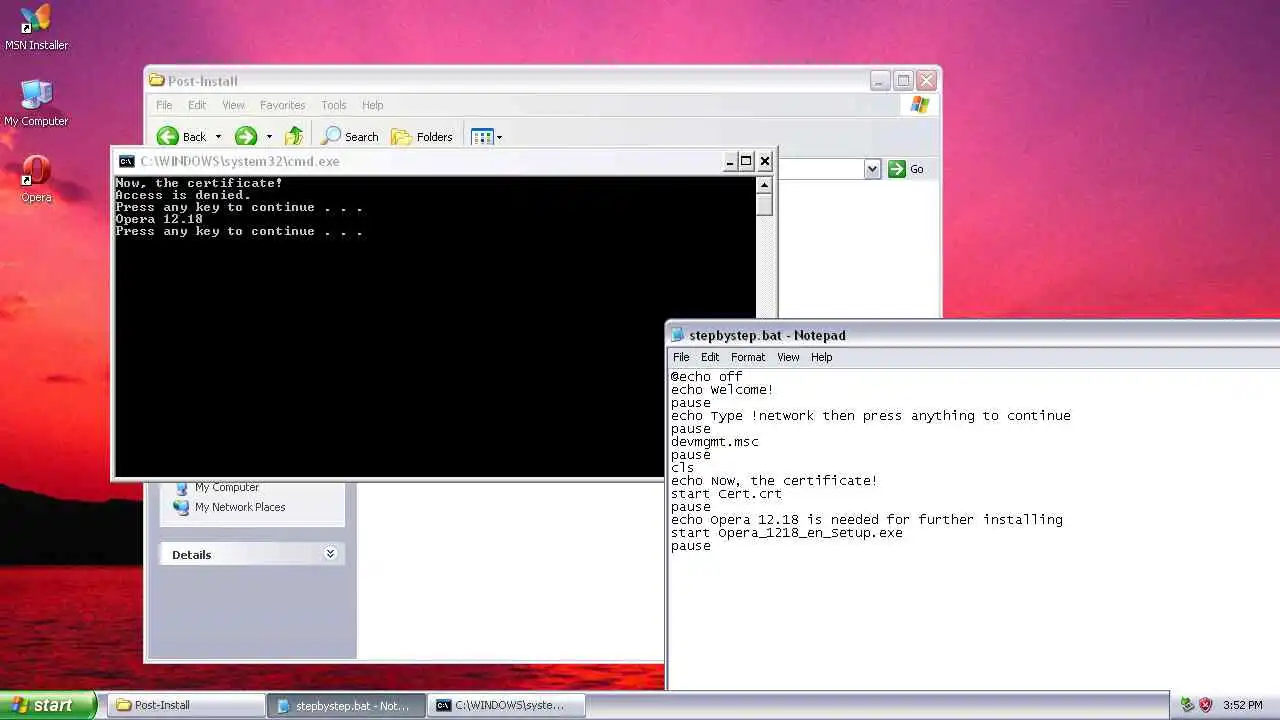Click the Post-Install folder title bar icon
Viewport: 1280px width, 720px height.
pos(157,81)
